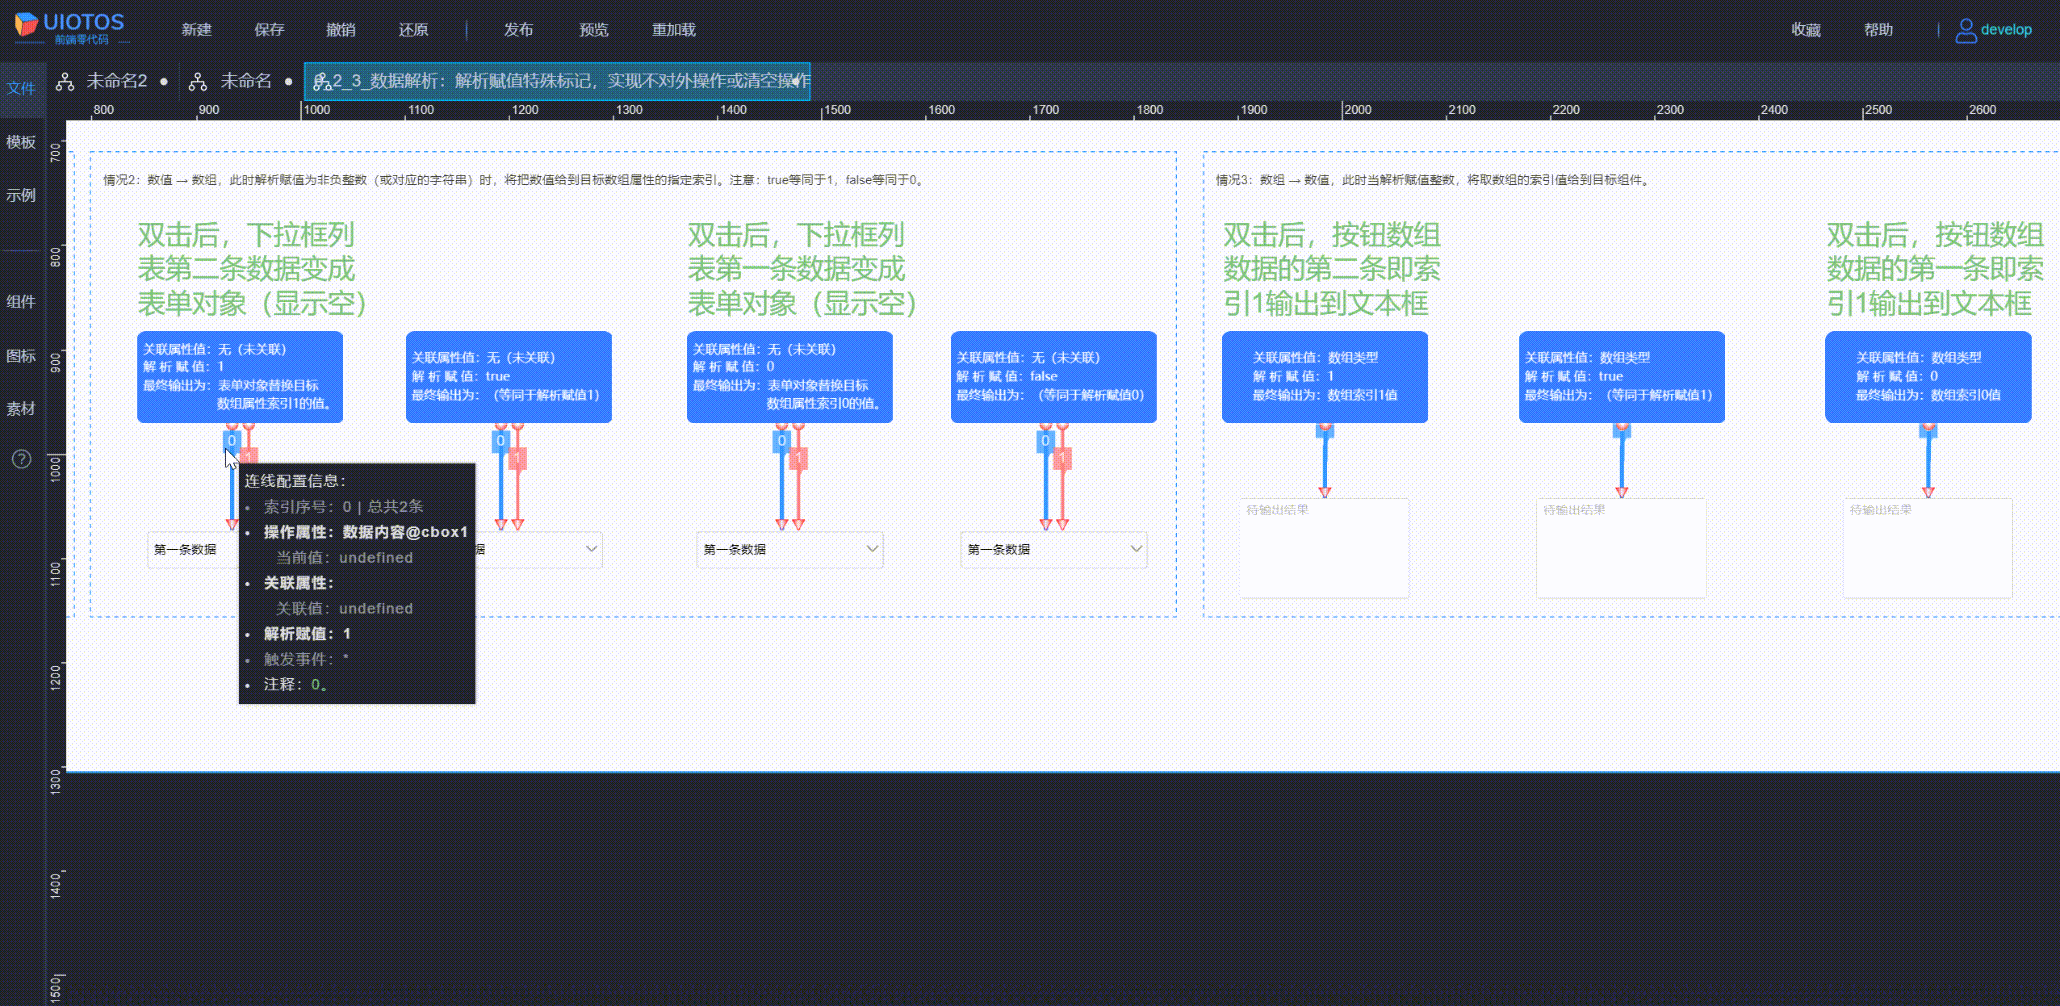Expand the dropdown below the 解析赋值 false button

tap(1135, 549)
